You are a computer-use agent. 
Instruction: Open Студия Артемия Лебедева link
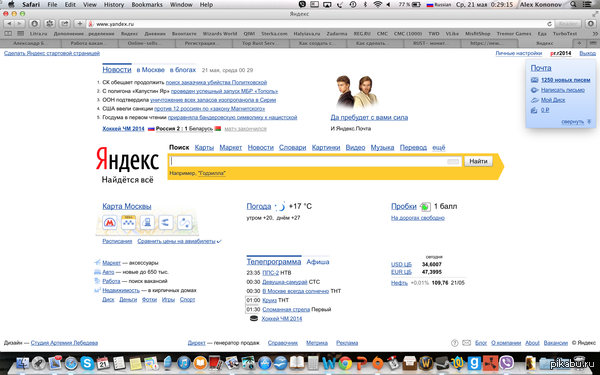click(64, 343)
